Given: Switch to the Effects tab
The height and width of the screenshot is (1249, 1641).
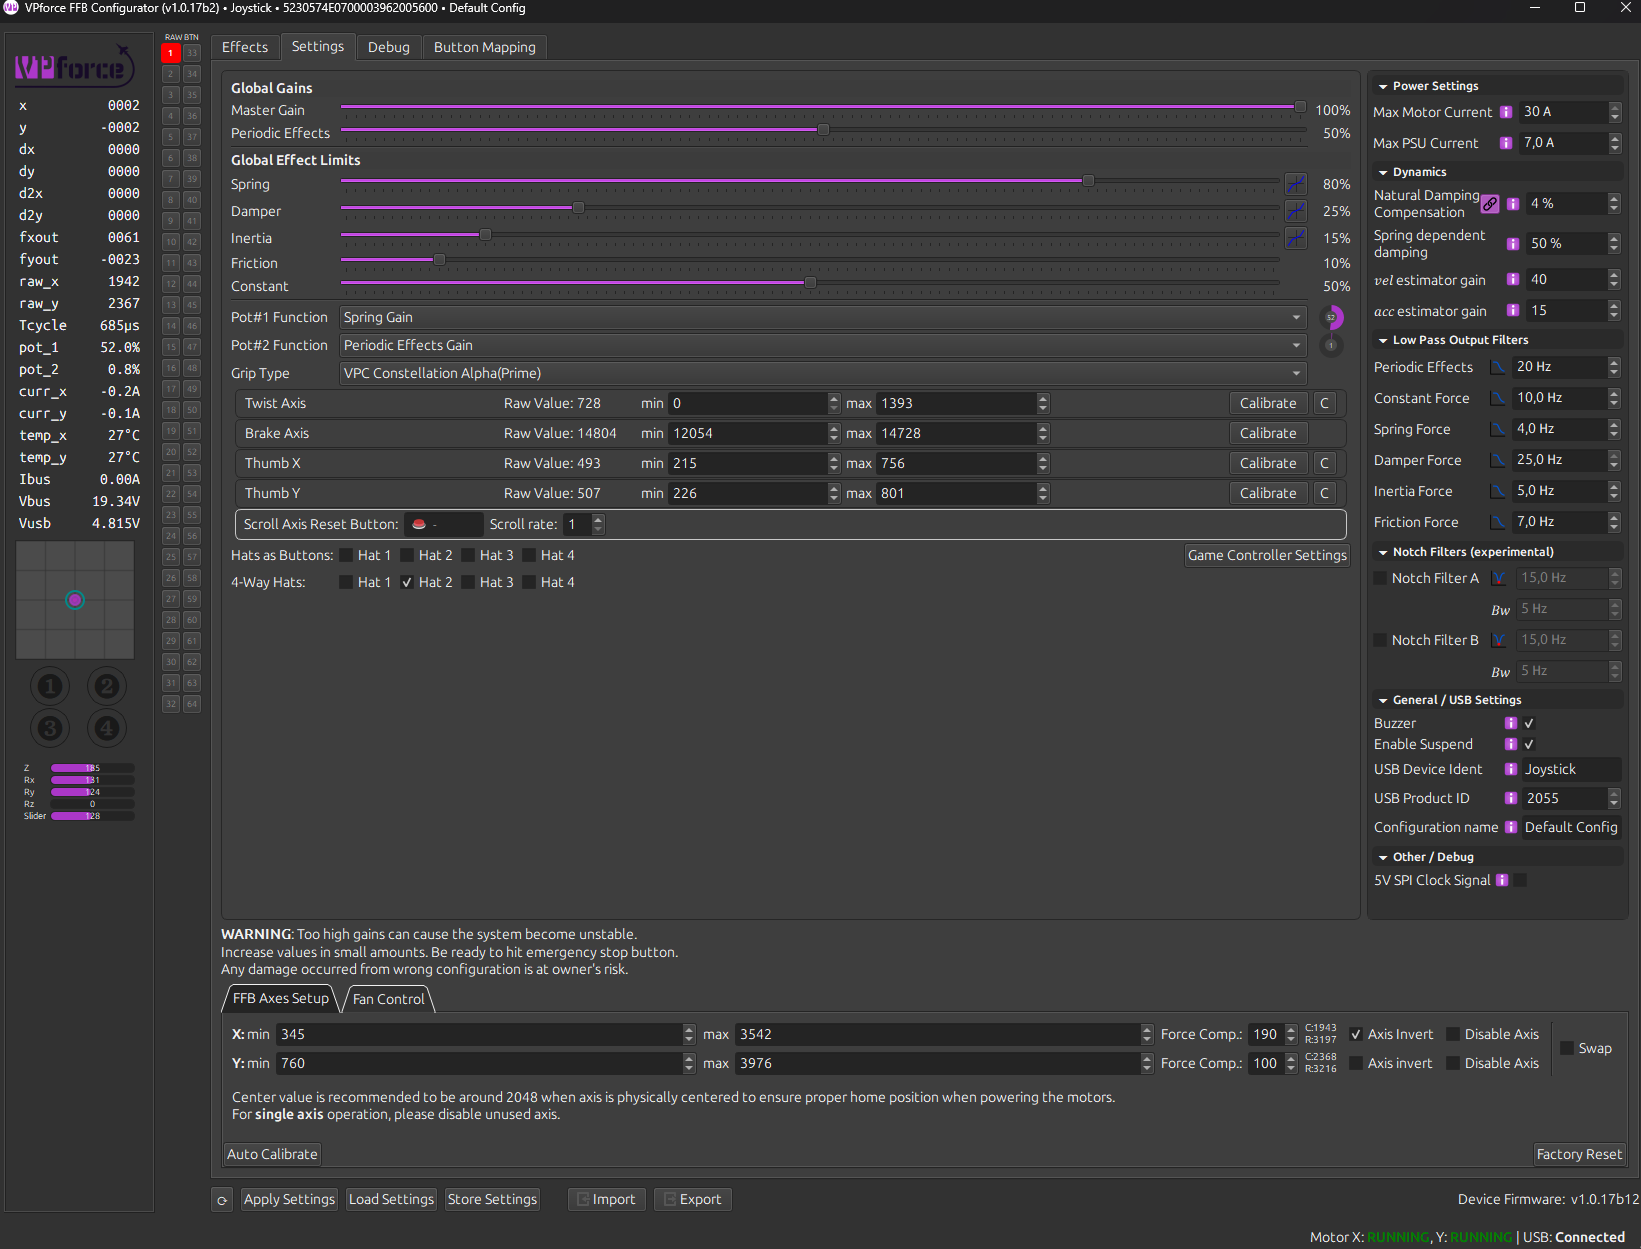Looking at the screenshot, I should 245,47.
